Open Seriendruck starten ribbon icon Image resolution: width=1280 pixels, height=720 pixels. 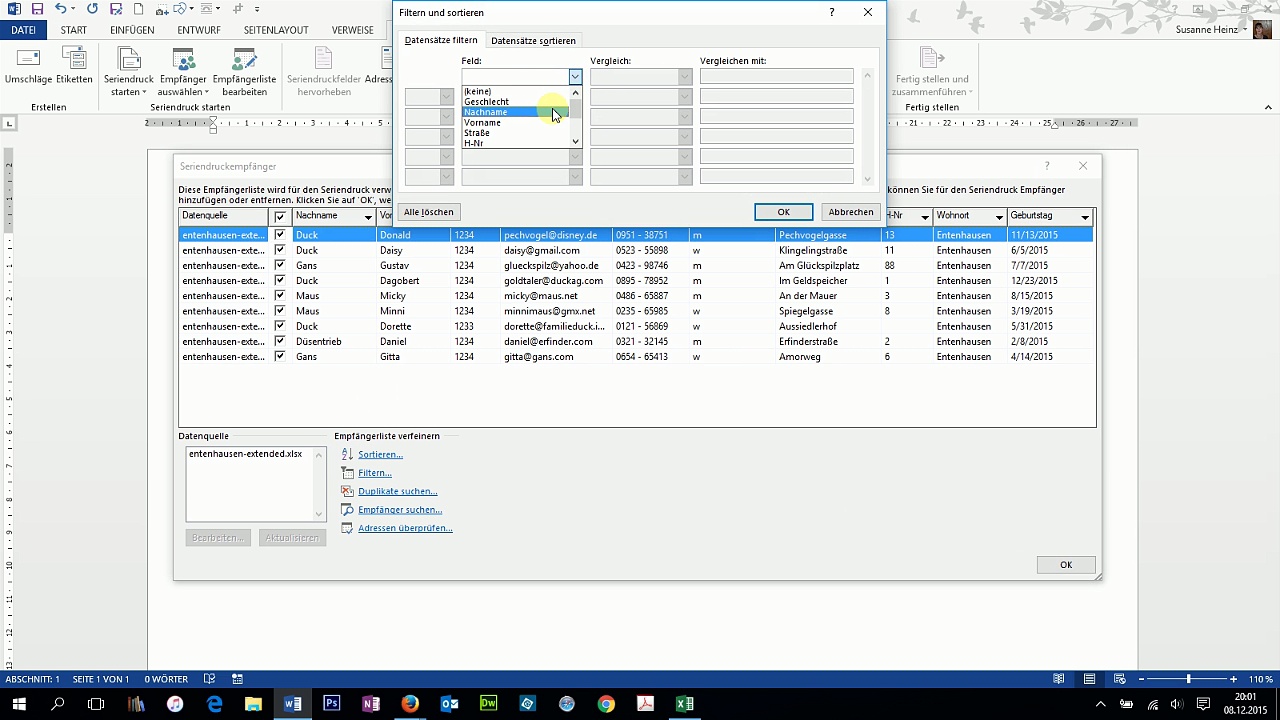click(x=128, y=60)
